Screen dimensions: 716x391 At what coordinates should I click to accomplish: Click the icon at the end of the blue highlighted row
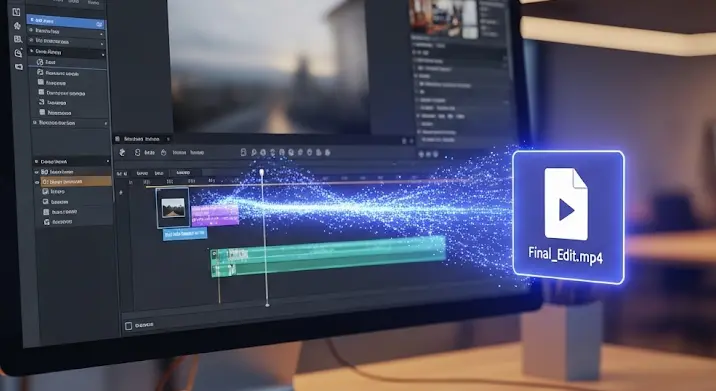click(100, 24)
